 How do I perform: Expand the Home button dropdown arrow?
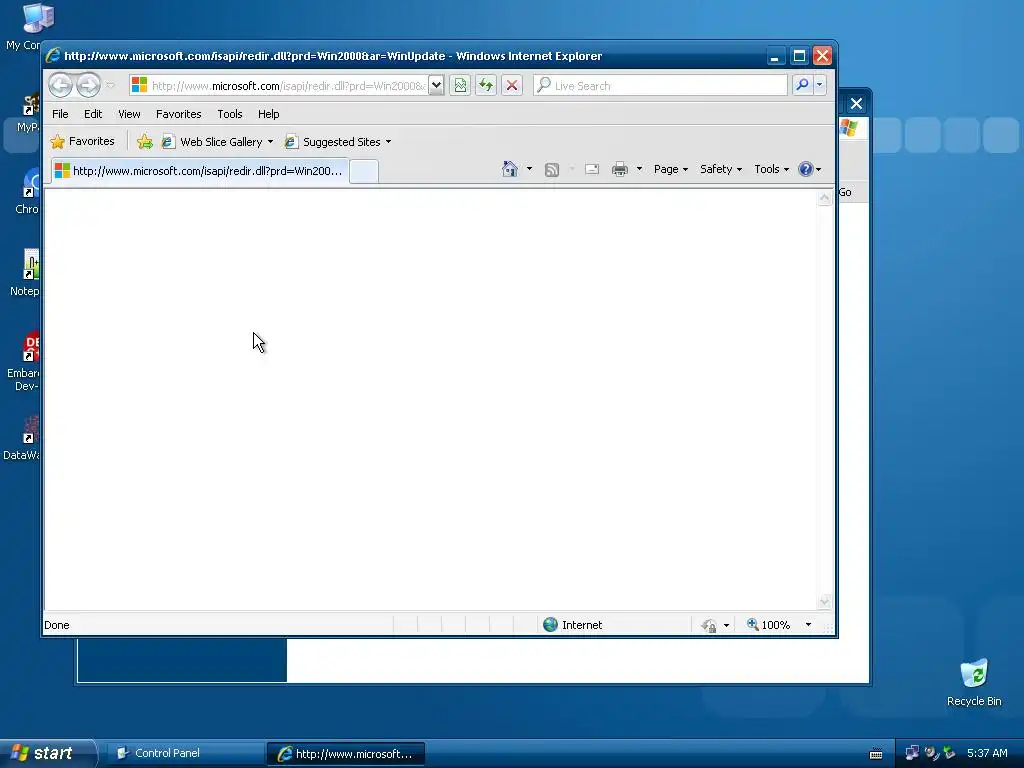(x=530, y=169)
